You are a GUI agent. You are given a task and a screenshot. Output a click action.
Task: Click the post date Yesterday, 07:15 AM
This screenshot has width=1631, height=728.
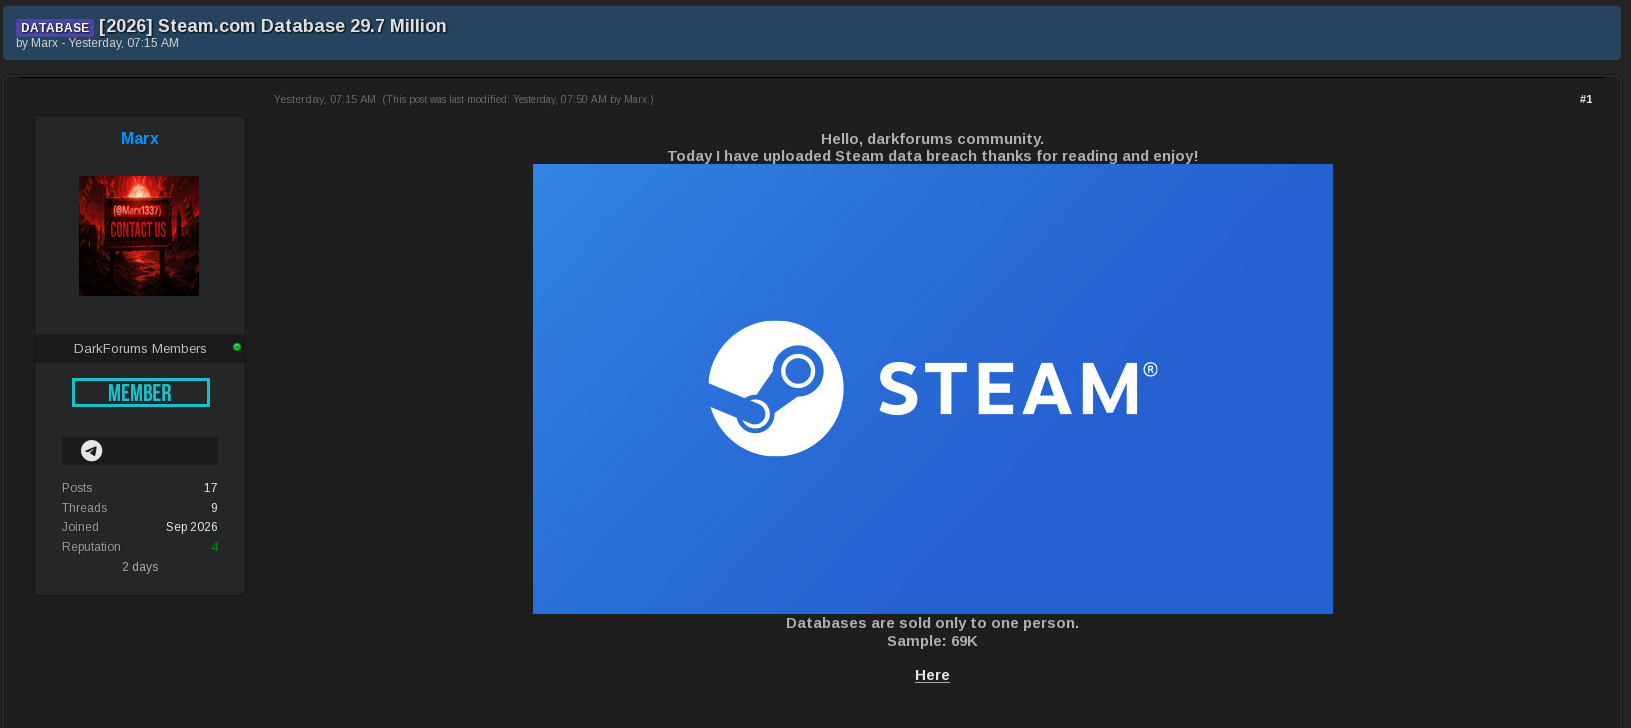pyautogui.click(x=325, y=99)
